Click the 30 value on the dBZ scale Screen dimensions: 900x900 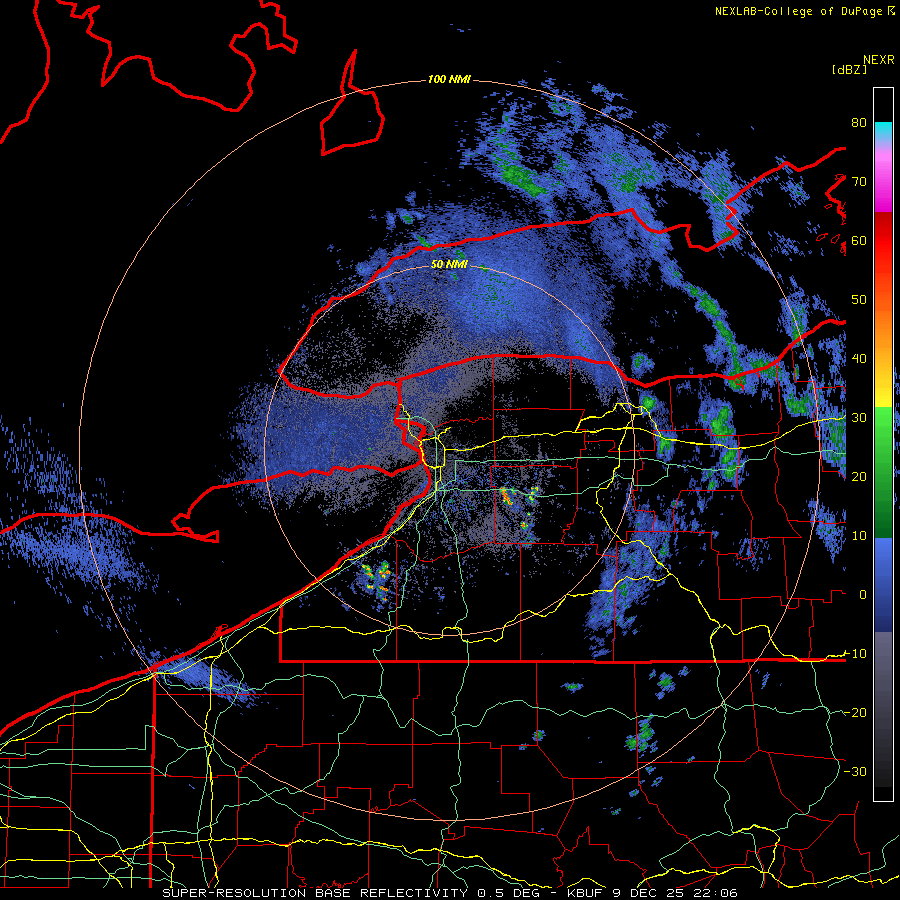(x=859, y=418)
